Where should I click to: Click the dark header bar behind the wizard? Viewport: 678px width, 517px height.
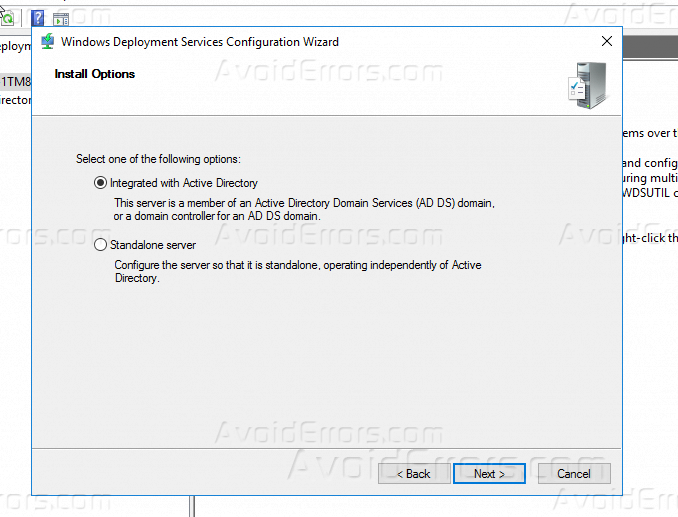click(649, 46)
